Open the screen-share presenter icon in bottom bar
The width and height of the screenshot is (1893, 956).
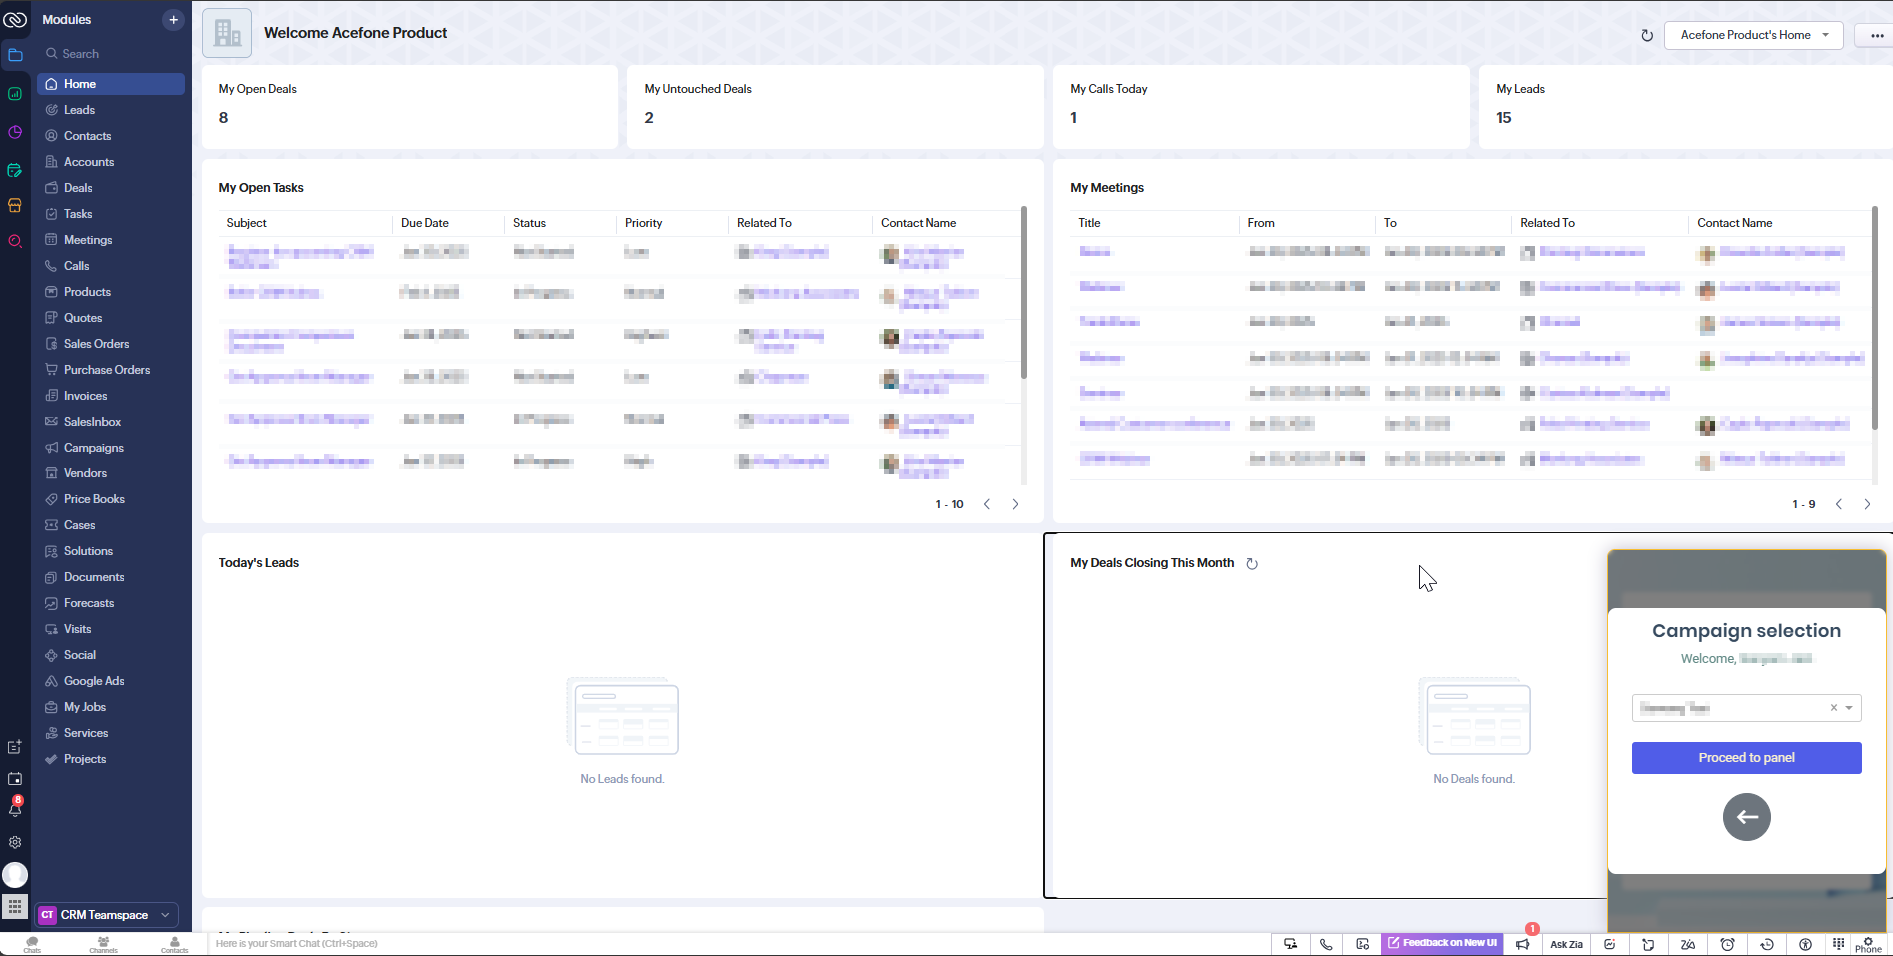tap(1290, 944)
